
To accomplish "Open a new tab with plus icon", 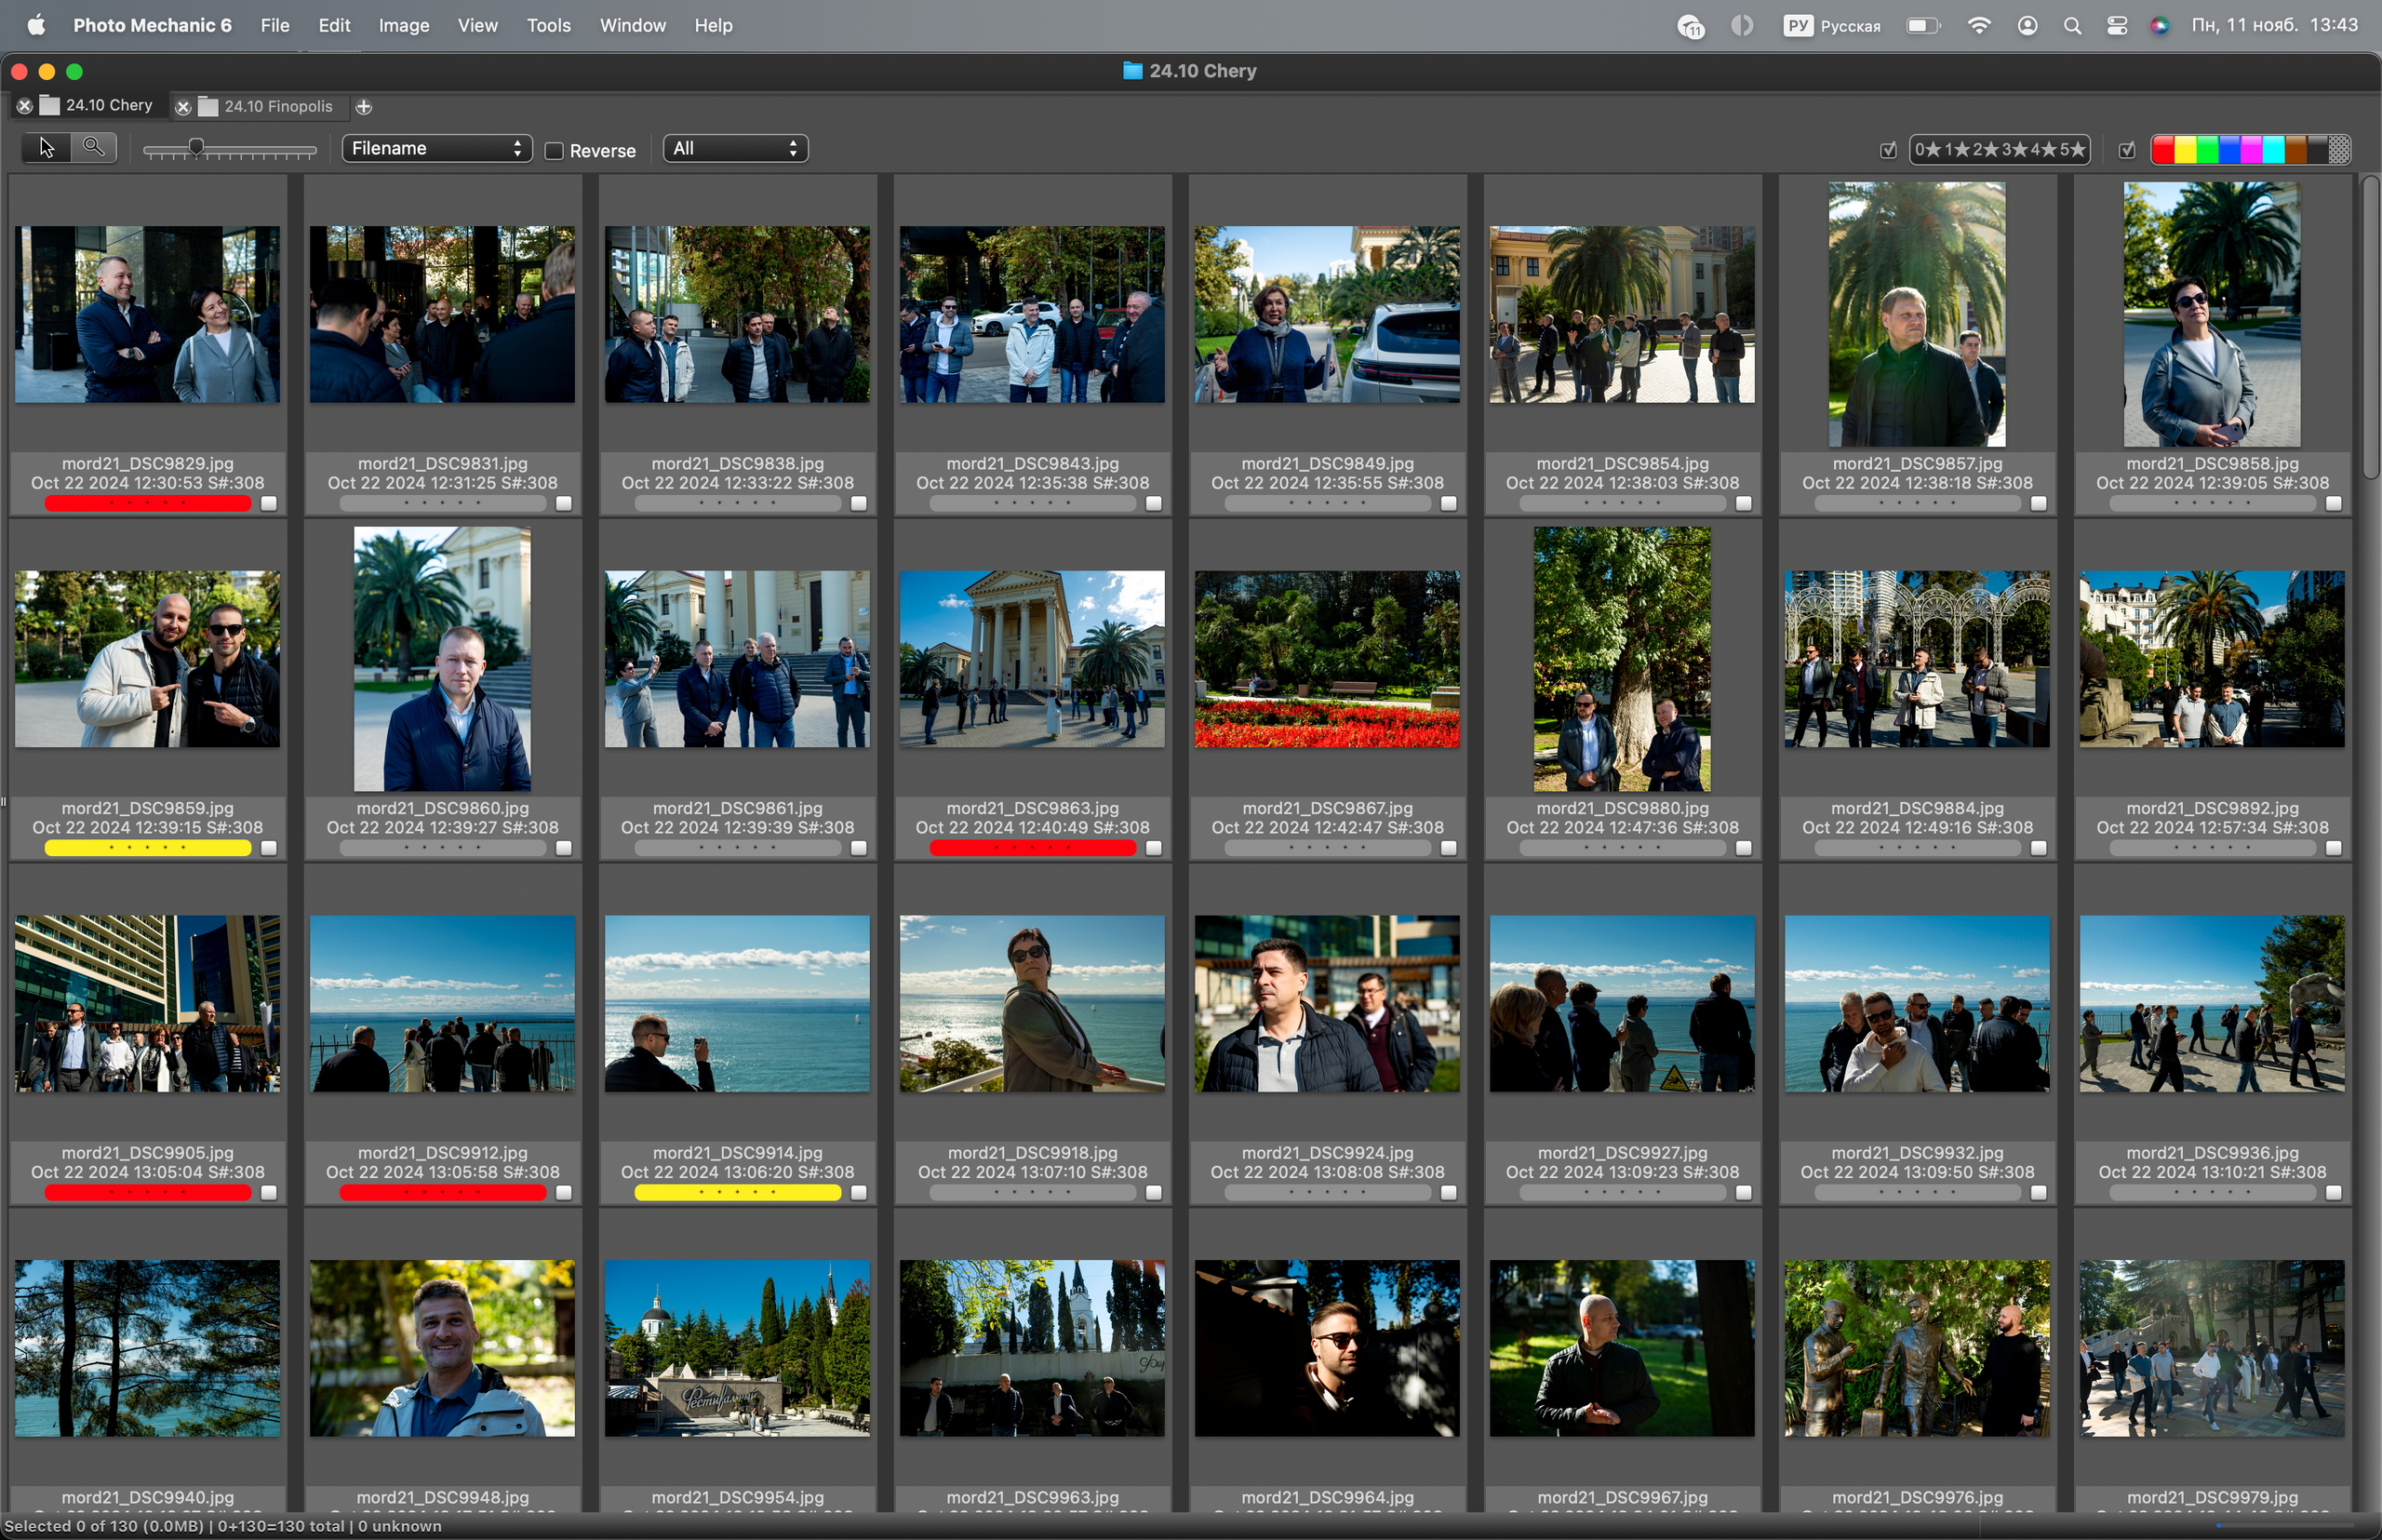I will pos(364,106).
